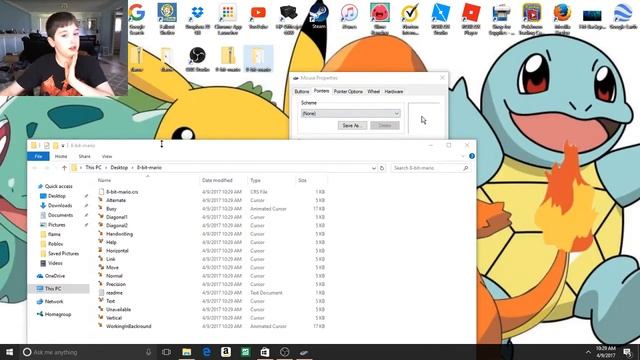Select the Normal cursor file

[x=114, y=276]
